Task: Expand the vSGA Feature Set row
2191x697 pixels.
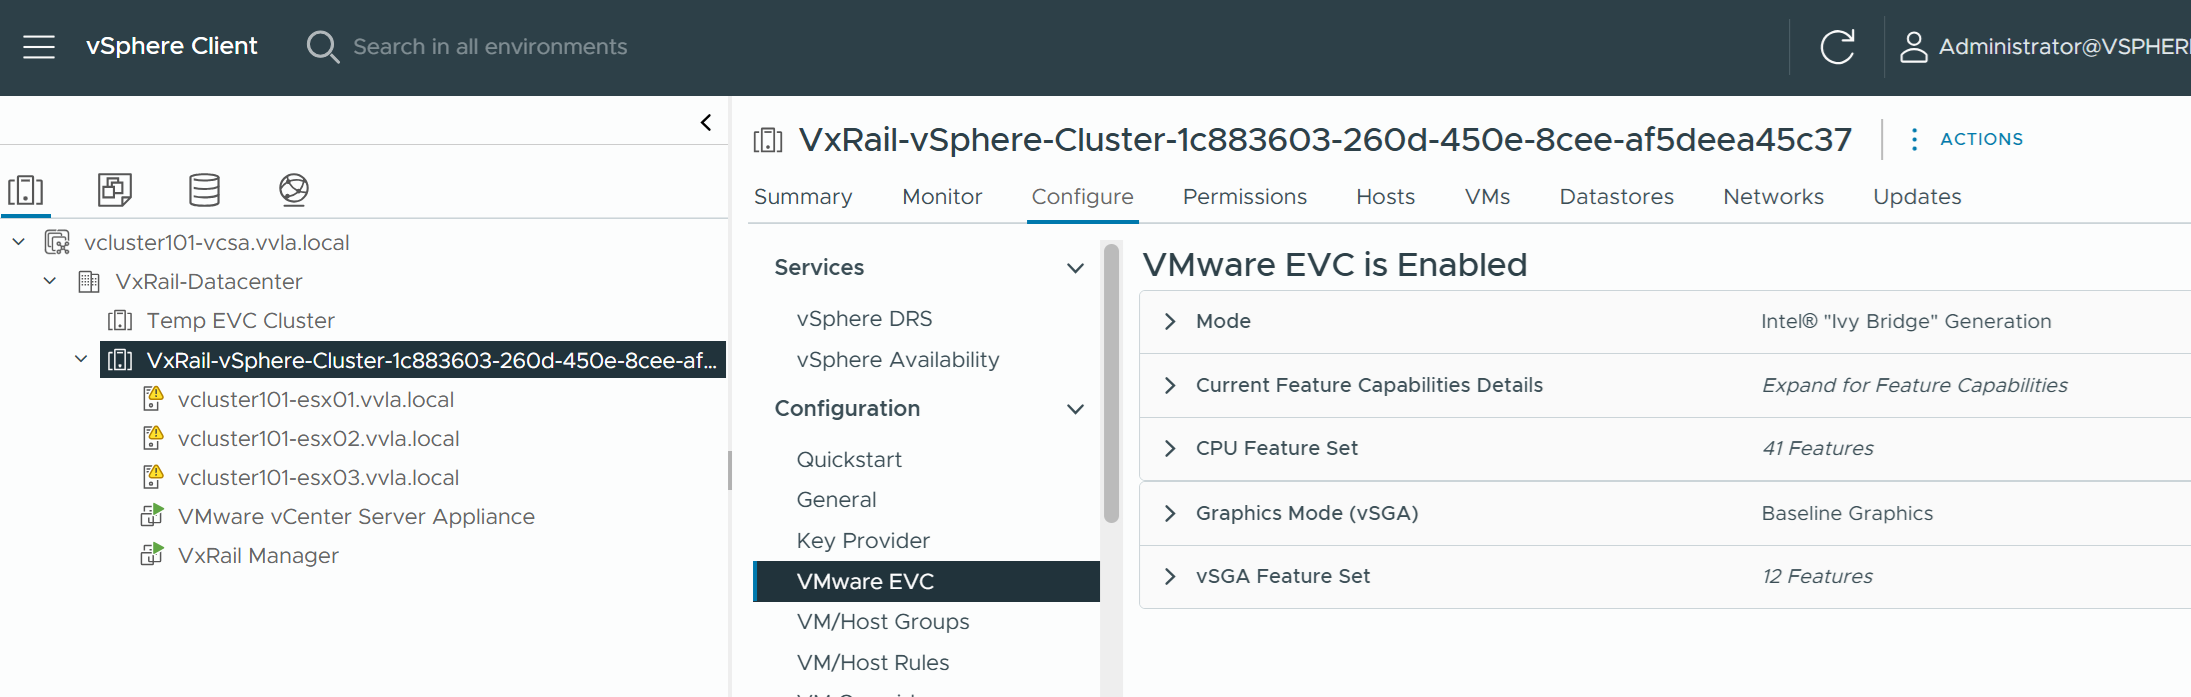Action: tap(1170, 576)
